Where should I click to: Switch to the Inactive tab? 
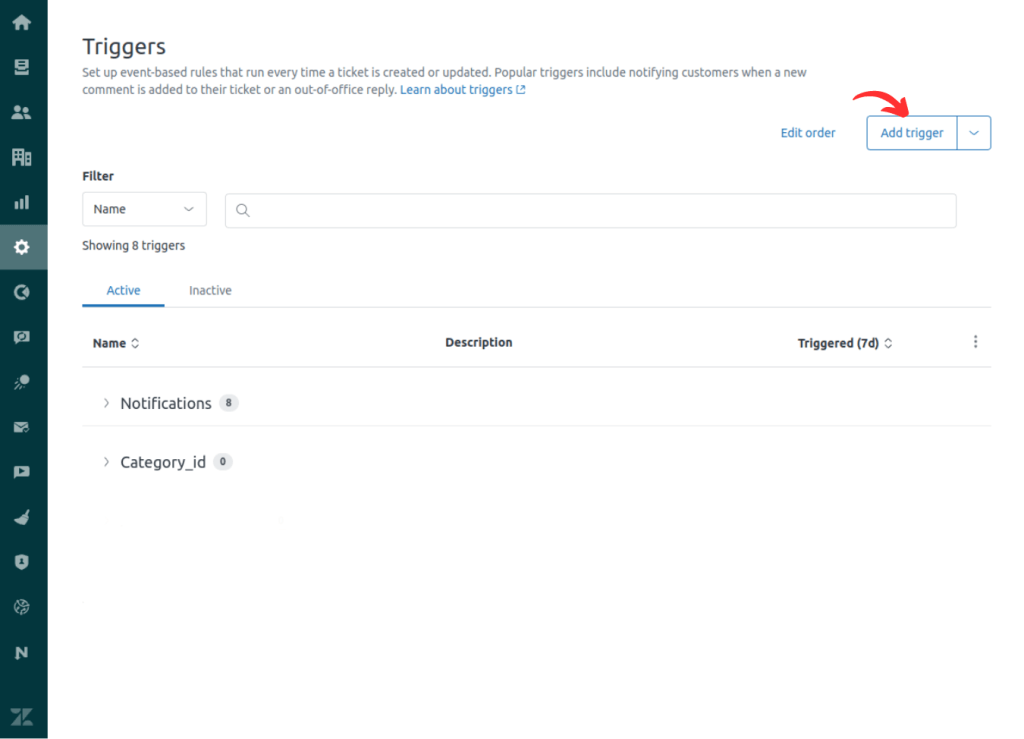(210, 291)
